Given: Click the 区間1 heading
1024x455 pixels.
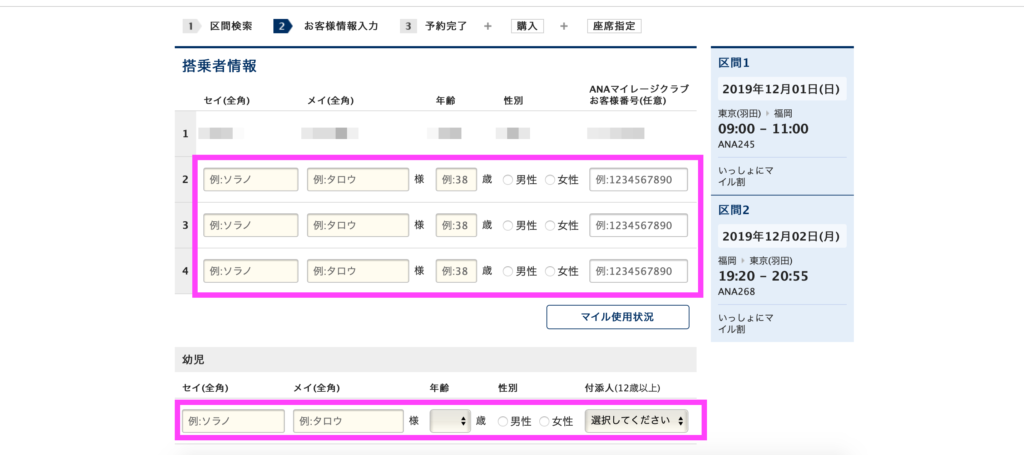Looking at the screenshot, I should (733, 63).
